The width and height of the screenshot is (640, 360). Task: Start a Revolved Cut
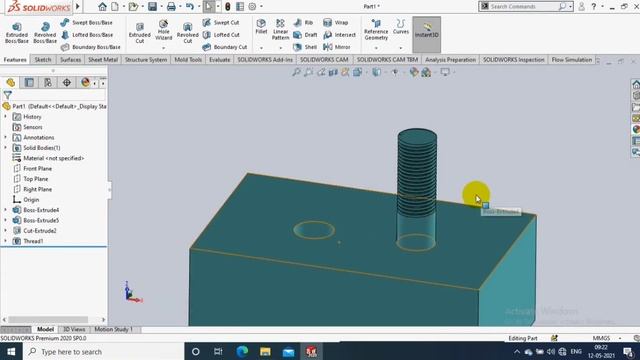(187, 33)
